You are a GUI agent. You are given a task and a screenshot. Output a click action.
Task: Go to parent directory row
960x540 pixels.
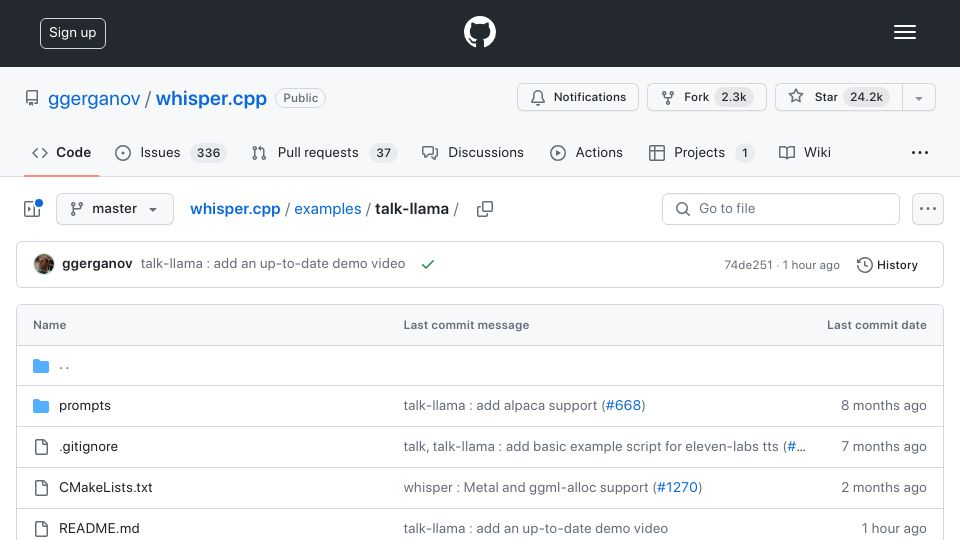pos(480,366)
